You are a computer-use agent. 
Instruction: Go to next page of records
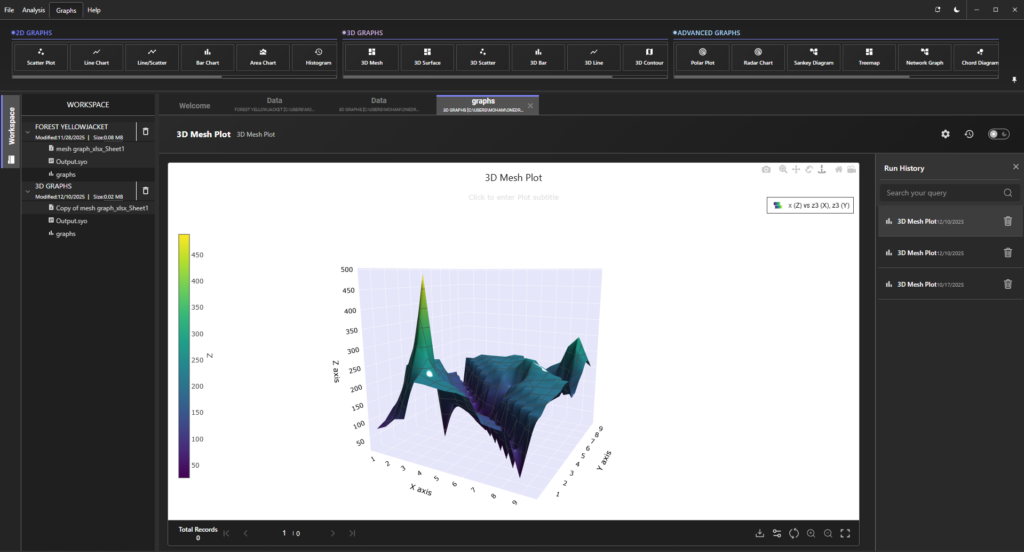pos(333,533)
